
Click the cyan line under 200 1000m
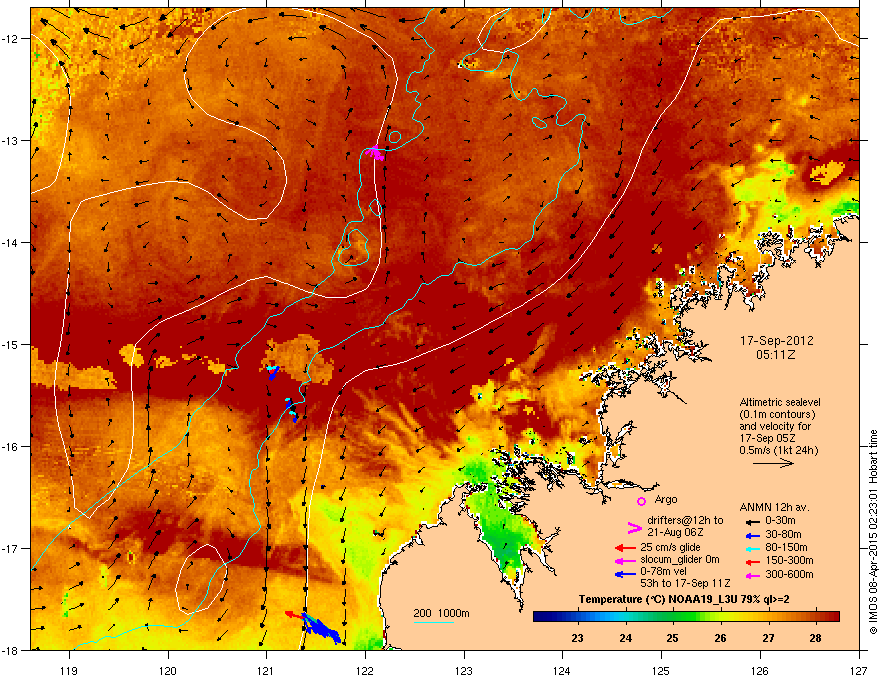tap(433, 623)
